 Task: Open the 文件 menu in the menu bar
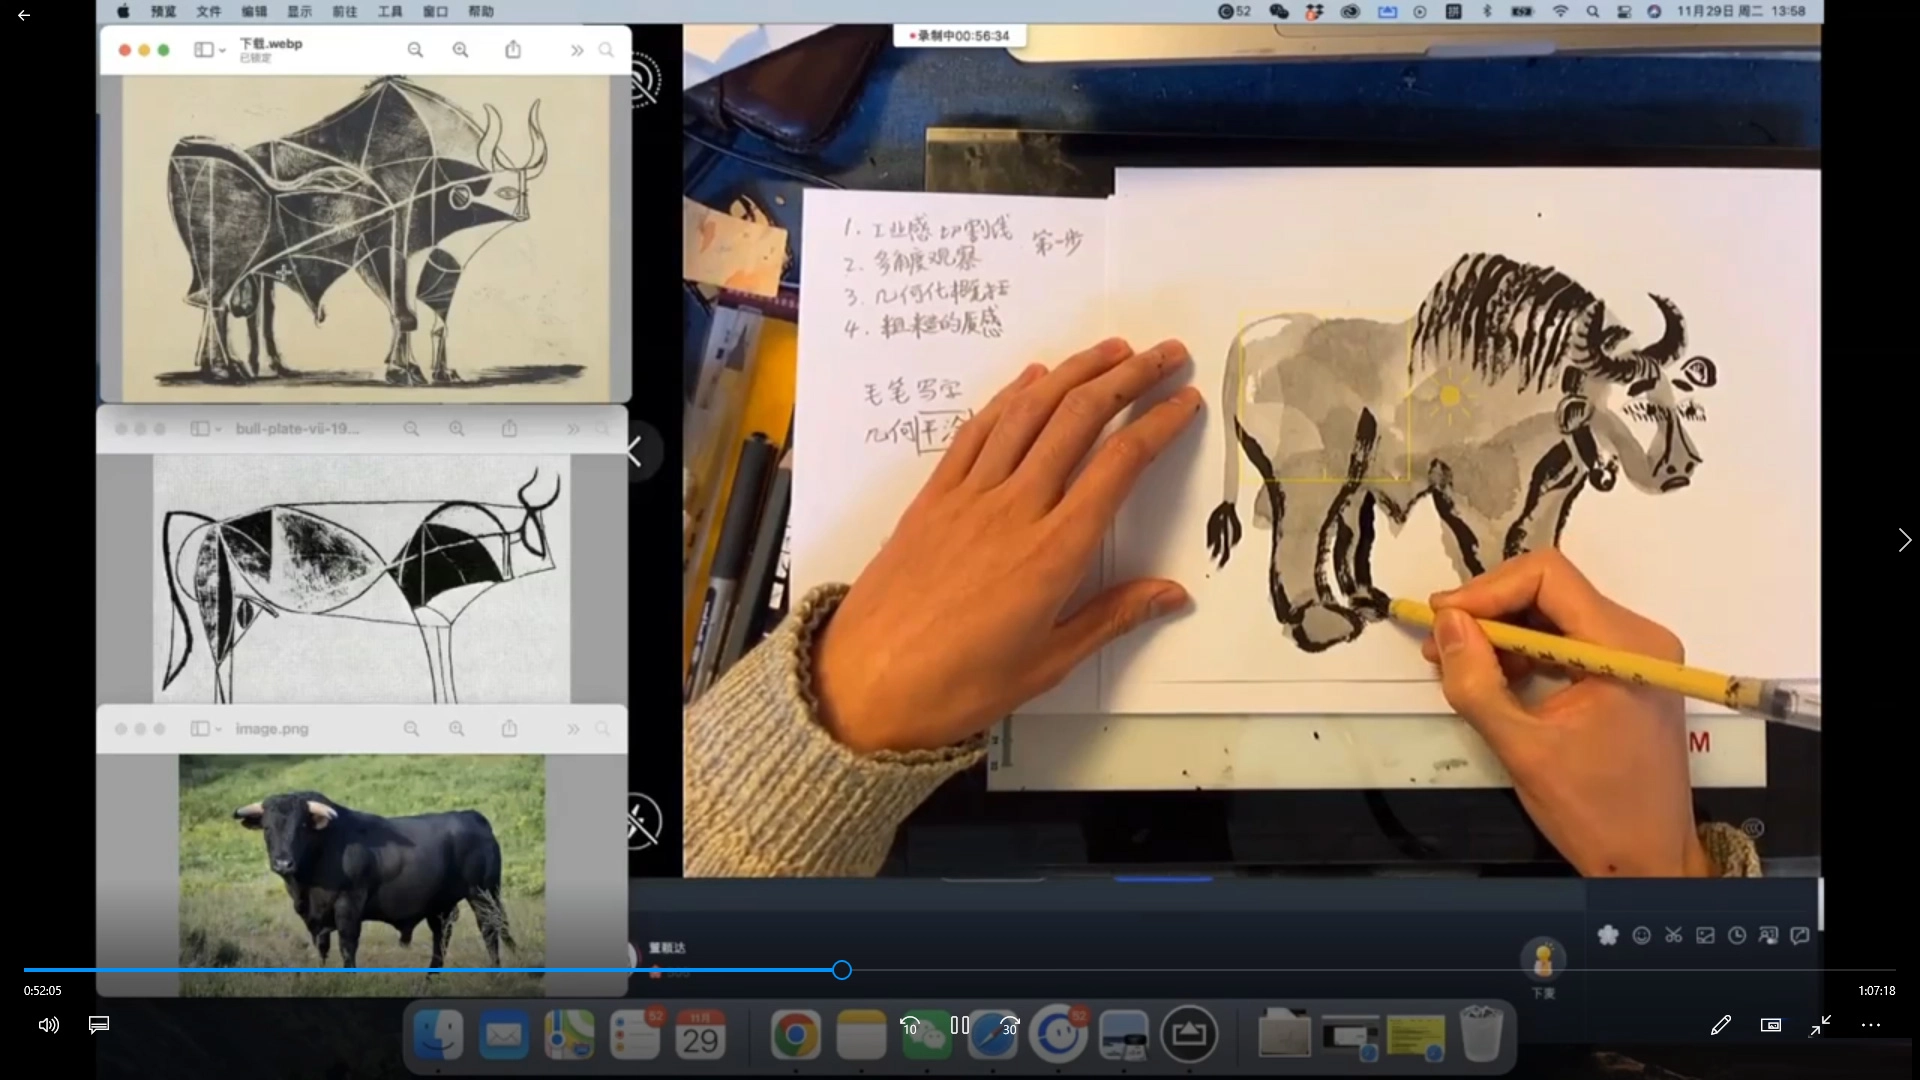(x=209, y=11)
